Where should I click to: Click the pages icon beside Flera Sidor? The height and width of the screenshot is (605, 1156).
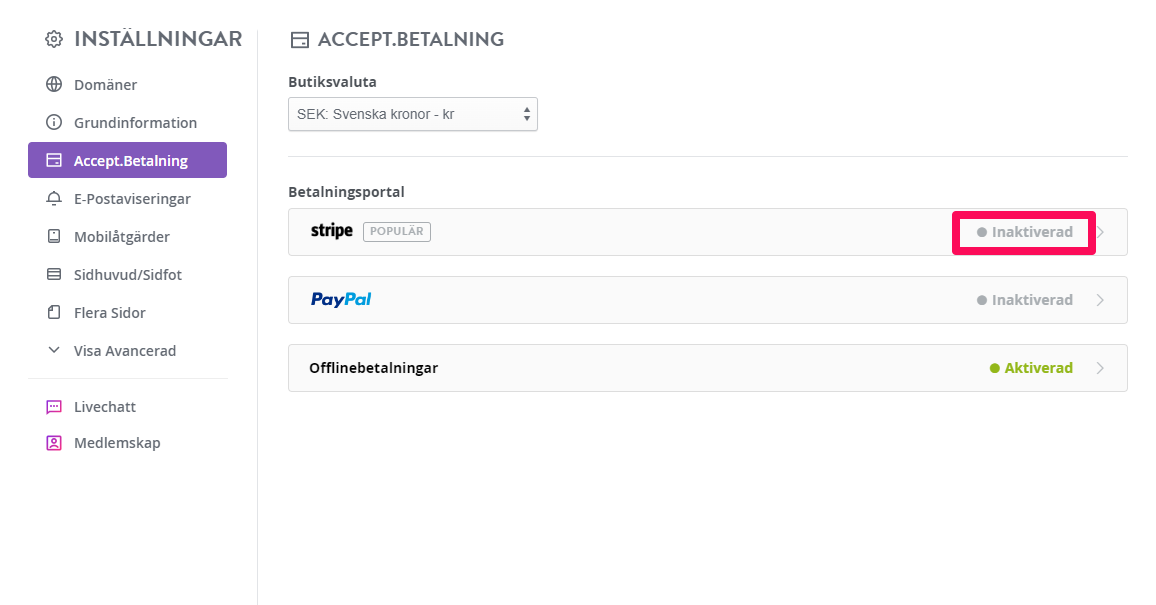54,312
